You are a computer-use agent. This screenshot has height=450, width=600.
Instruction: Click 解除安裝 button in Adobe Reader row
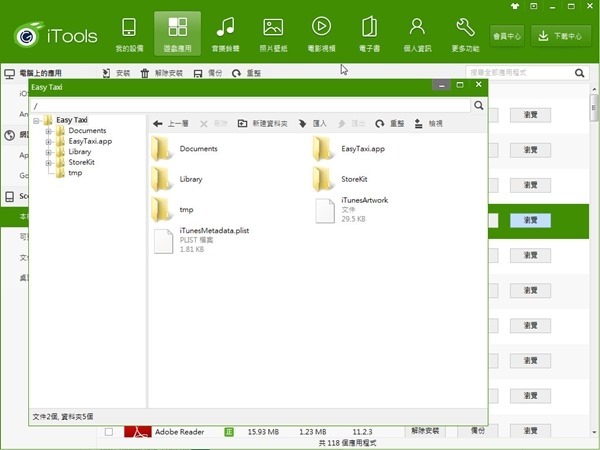pos(427,431)
